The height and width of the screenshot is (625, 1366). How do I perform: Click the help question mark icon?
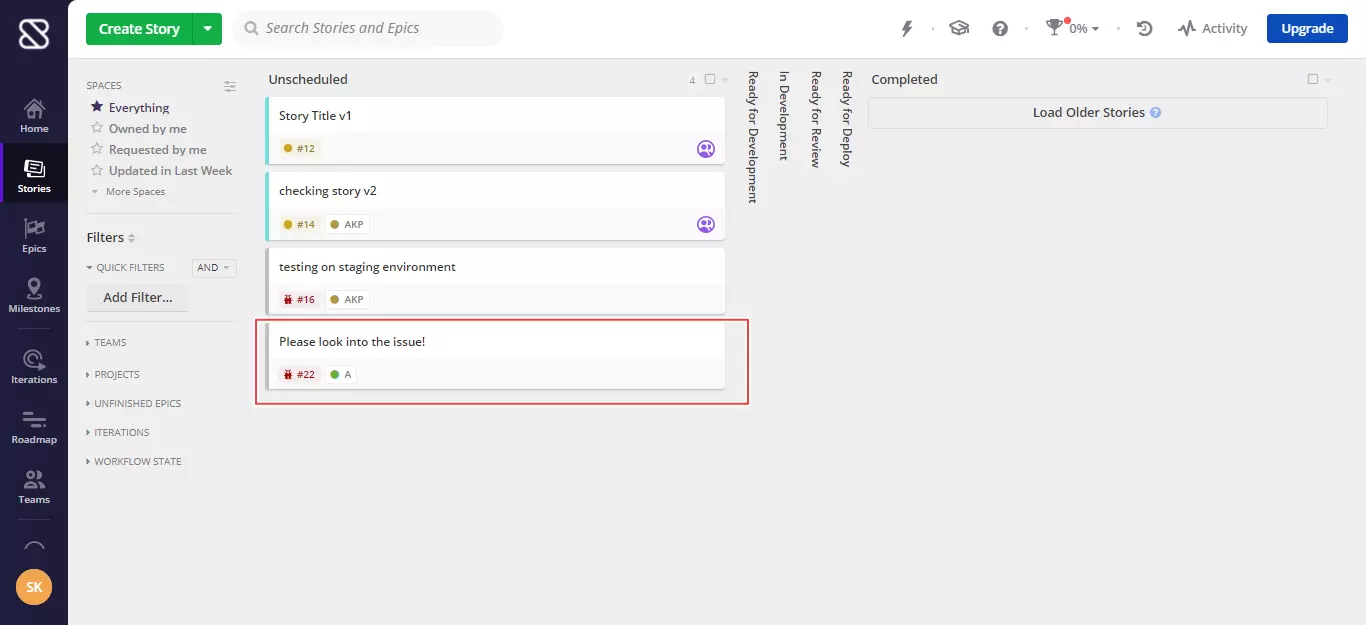1000,29
